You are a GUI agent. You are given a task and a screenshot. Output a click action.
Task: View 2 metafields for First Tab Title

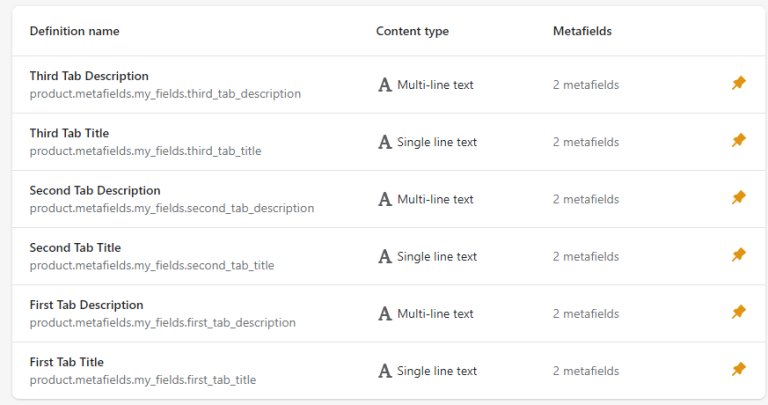coord(586,371)
